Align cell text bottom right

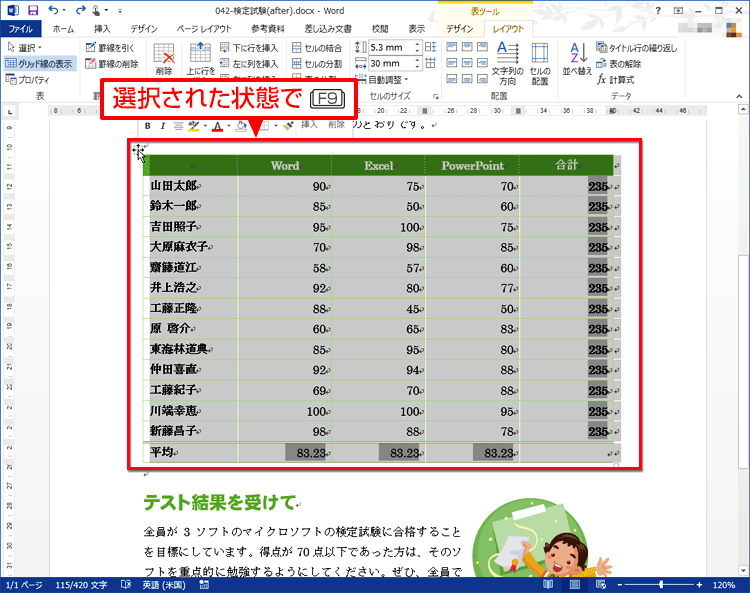483,78
